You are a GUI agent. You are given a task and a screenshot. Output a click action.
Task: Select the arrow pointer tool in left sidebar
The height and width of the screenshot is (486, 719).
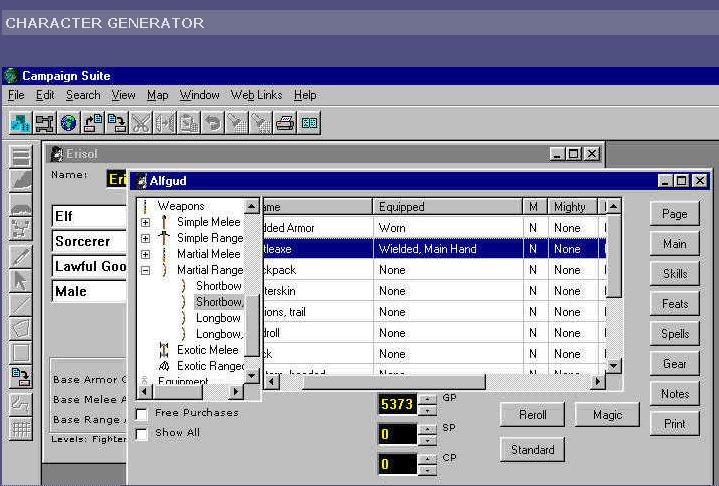20,280
